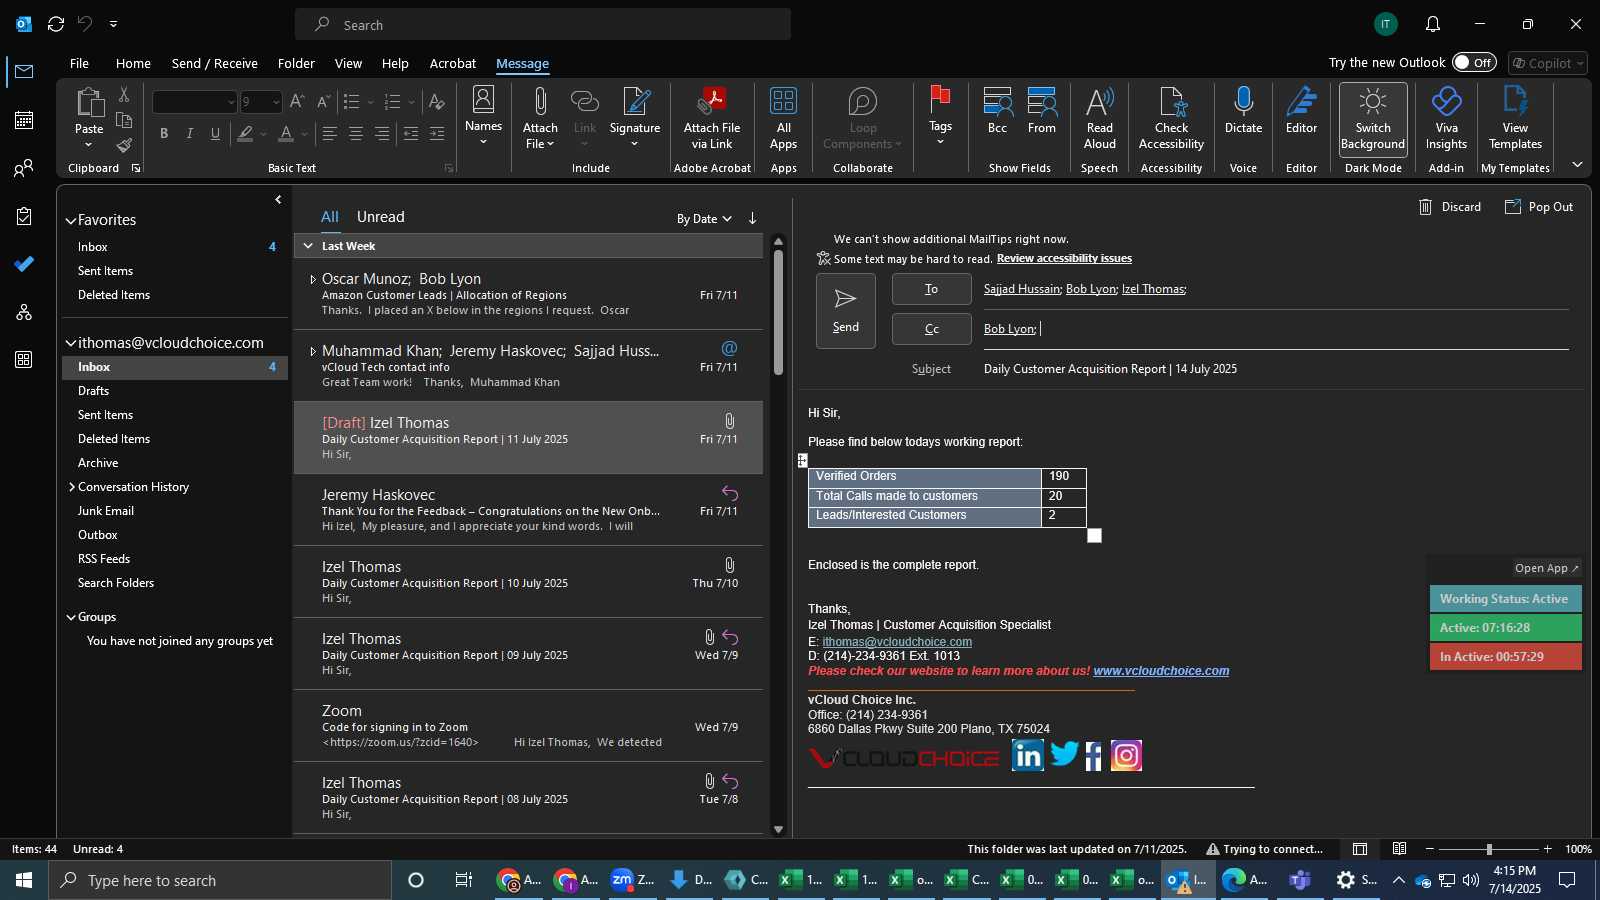Click the zoom slider in status bar
The height and width of the screenshot is (900, 1600).
(1488, 849)
